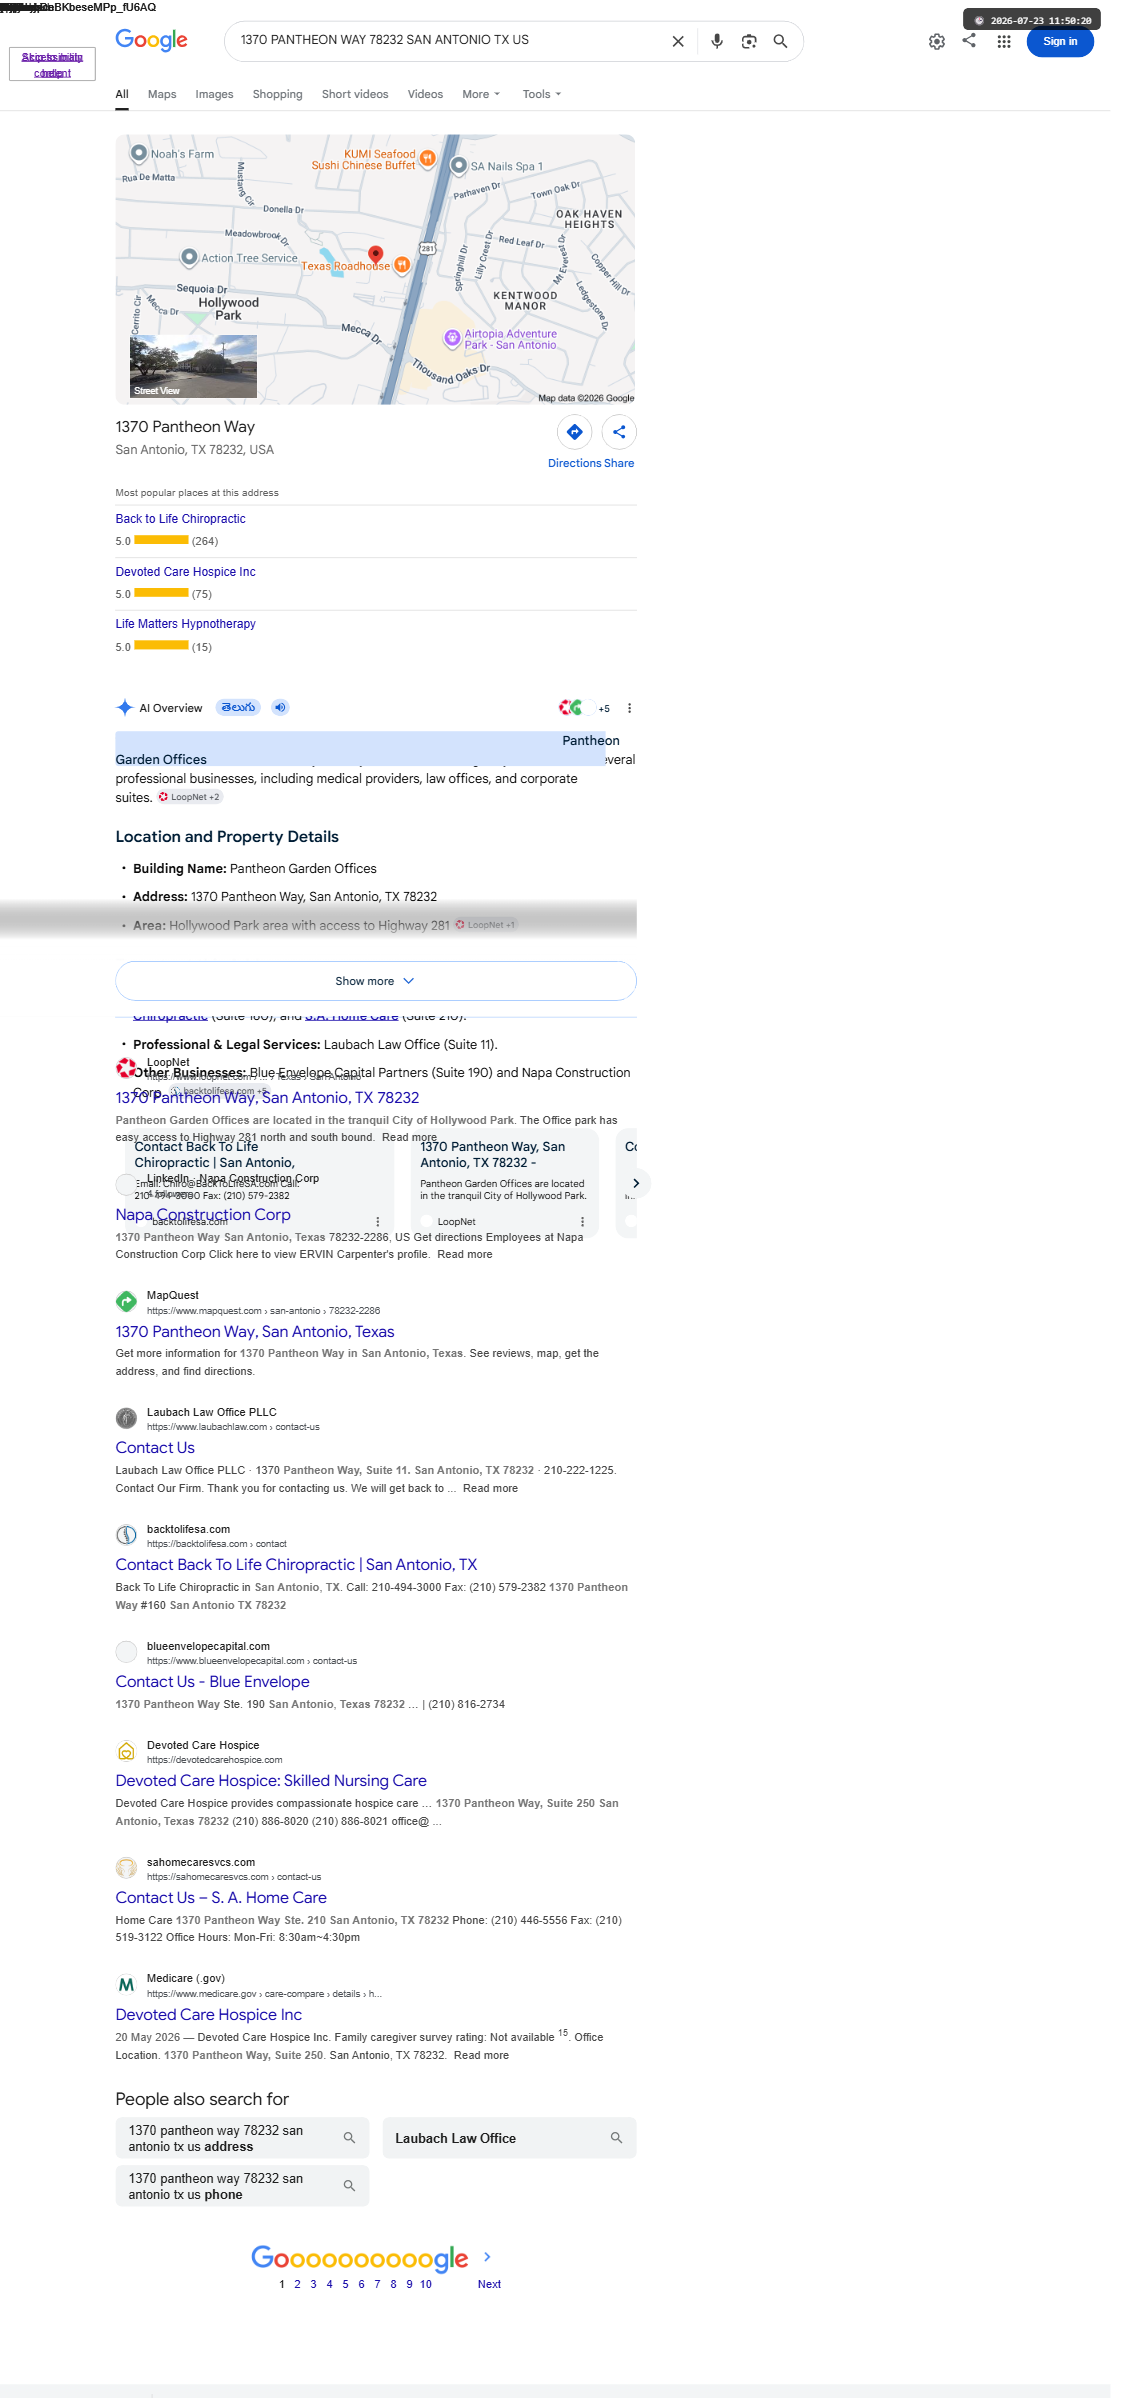Viewport: 1124px width, 2398px height.
Task: Go to results page 10
Action: (426, 2284)
